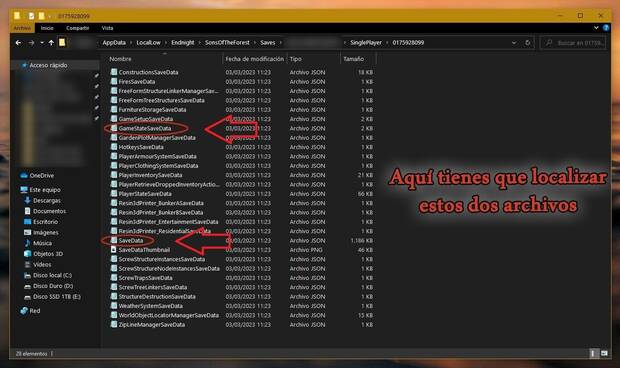The height and width of the screenshot is (368, 620).
Task: Click the search box for this folder
Action: pos(573,43)
